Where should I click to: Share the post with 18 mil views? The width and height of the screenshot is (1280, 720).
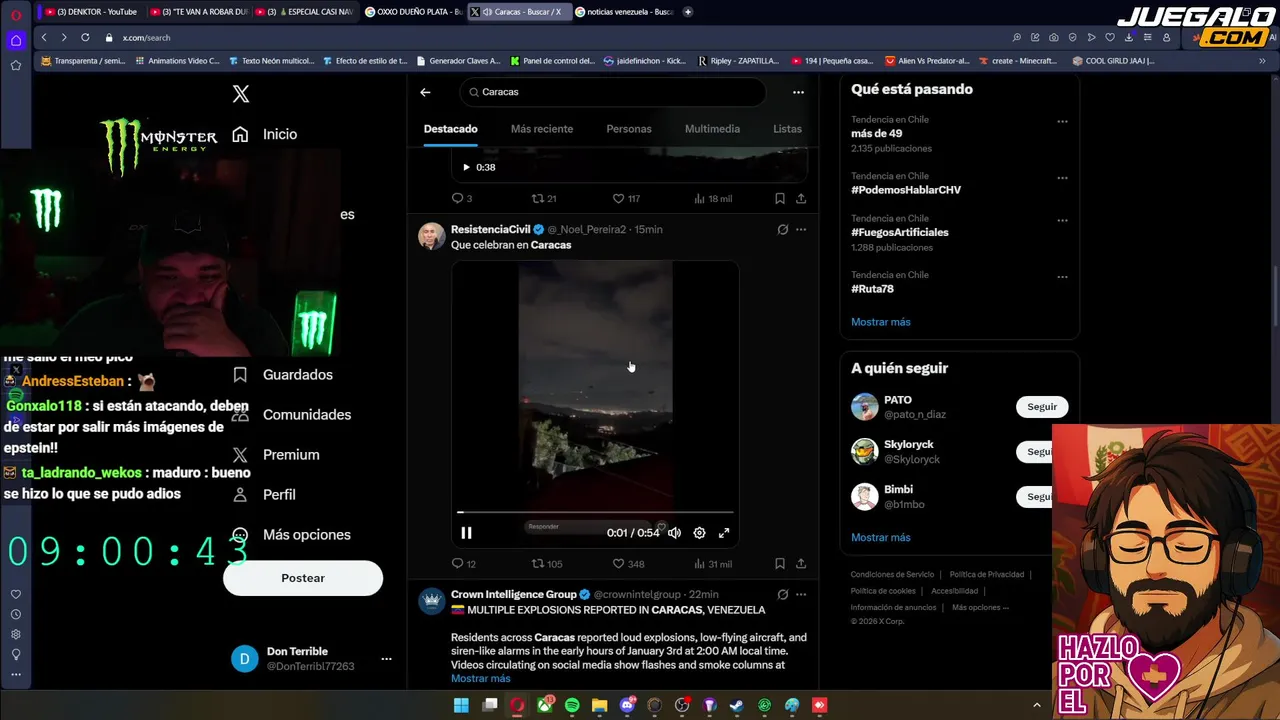click(801, 198)
